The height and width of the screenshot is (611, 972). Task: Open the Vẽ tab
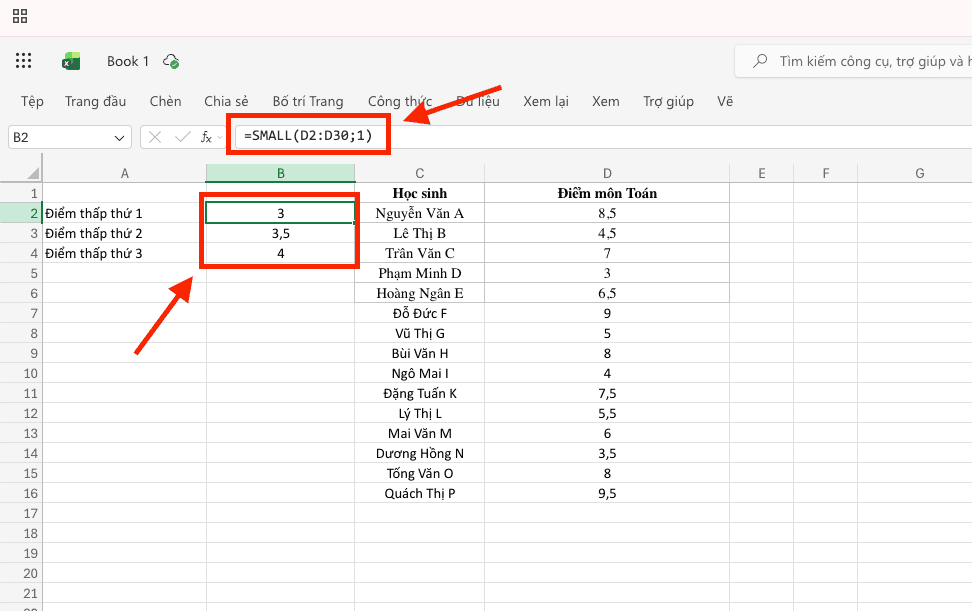pos(725,101)
